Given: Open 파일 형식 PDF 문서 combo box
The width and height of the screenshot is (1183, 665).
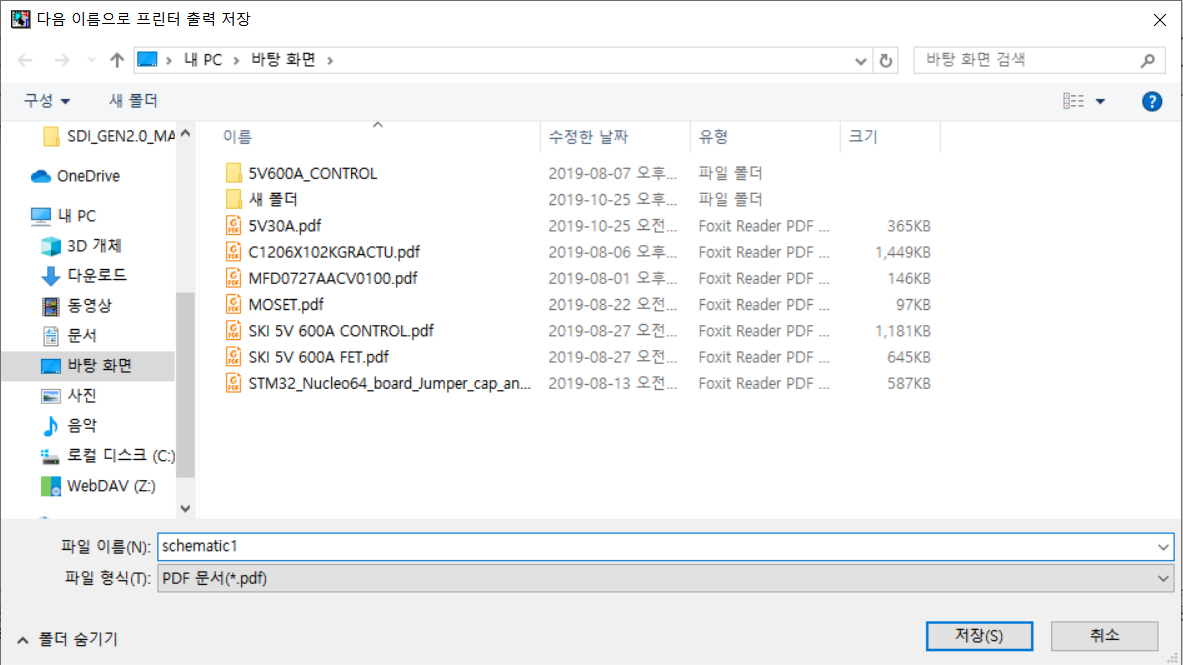Looking at the screenshot, I should pyautogui.click(x=665, y=579).
